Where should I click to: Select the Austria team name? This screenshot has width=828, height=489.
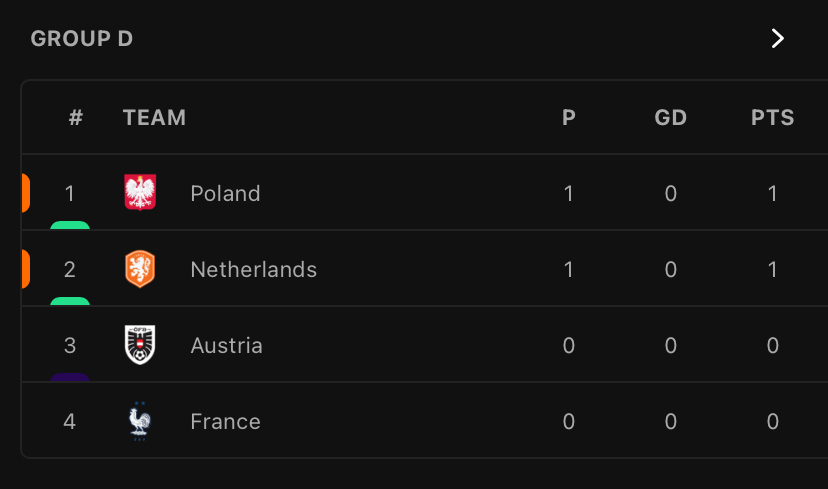(x=226, y=345)
